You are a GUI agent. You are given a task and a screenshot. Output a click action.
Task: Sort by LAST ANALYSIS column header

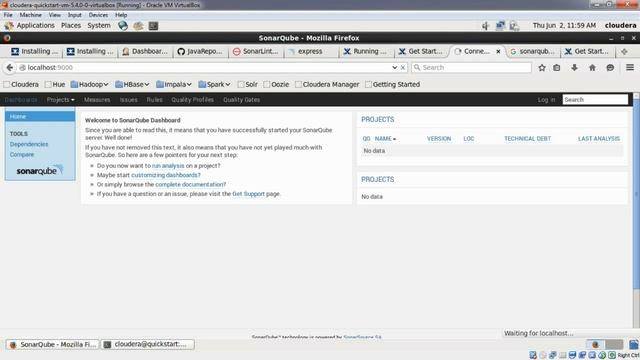pyautogui.click(x=599, y=139)
